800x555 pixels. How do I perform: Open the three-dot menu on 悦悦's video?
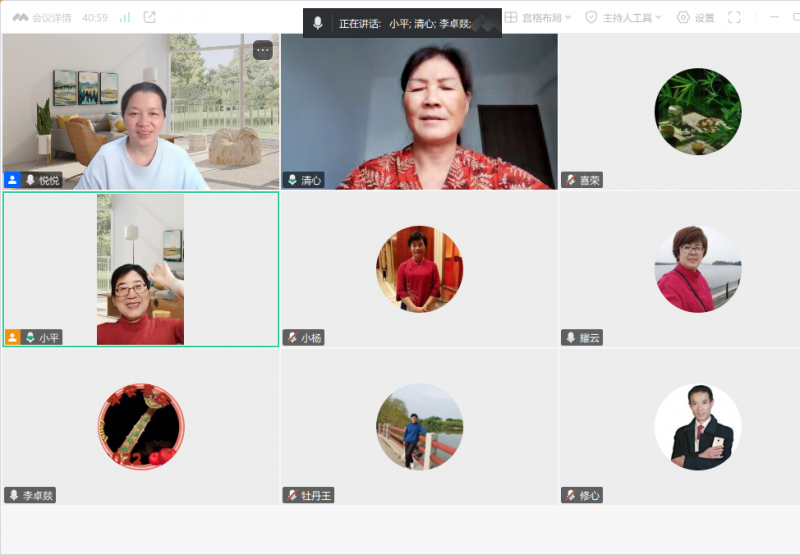[x=263, y=50]
